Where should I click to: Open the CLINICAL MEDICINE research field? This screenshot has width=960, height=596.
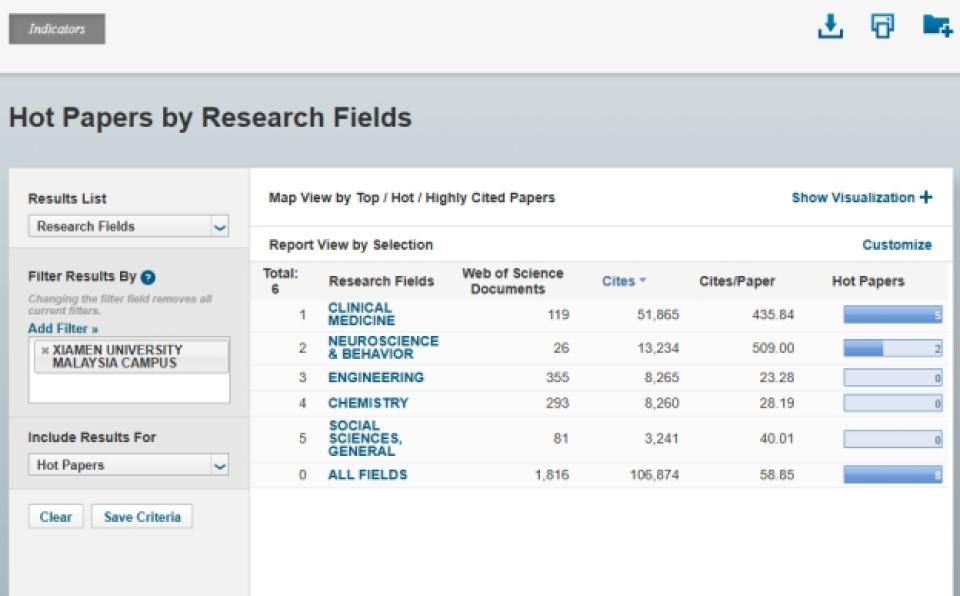(x=361, y=314)
